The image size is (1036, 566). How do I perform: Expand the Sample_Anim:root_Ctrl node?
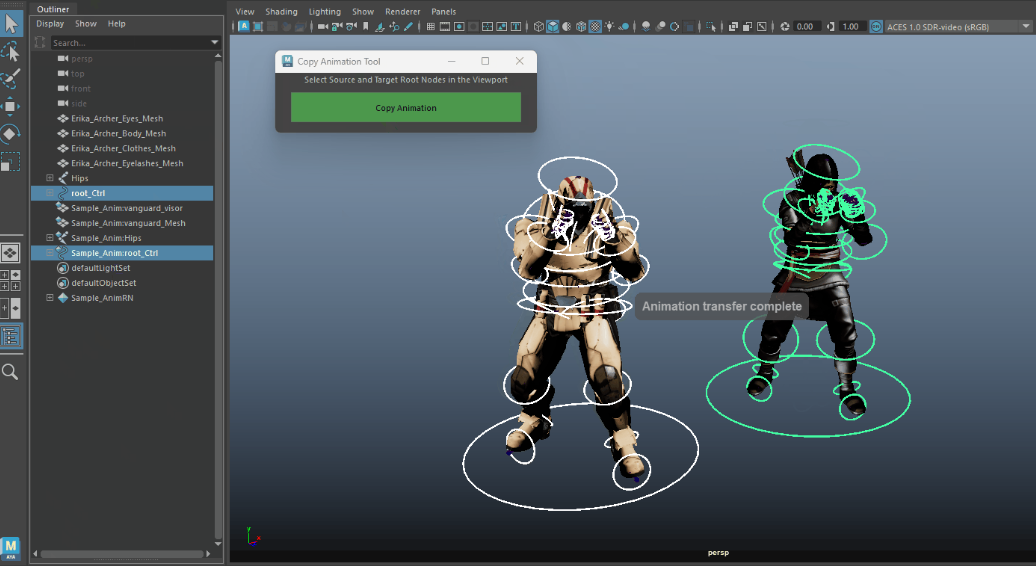click(50, 253)
